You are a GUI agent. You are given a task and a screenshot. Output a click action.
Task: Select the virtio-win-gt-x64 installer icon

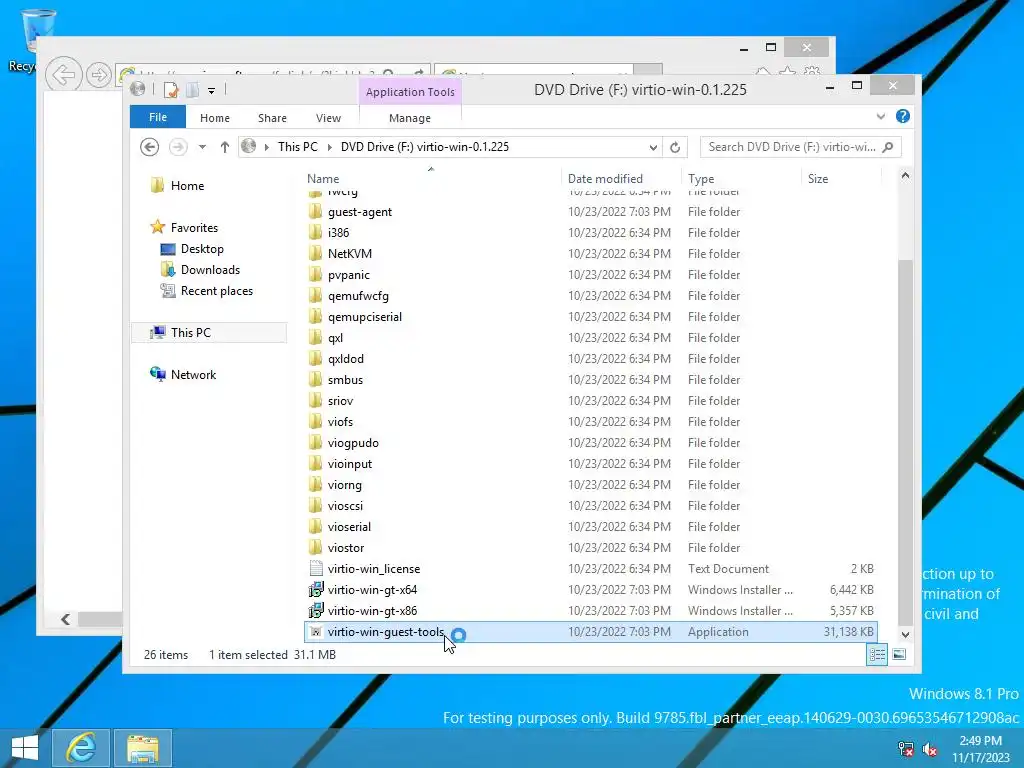[x=316, y=590]
